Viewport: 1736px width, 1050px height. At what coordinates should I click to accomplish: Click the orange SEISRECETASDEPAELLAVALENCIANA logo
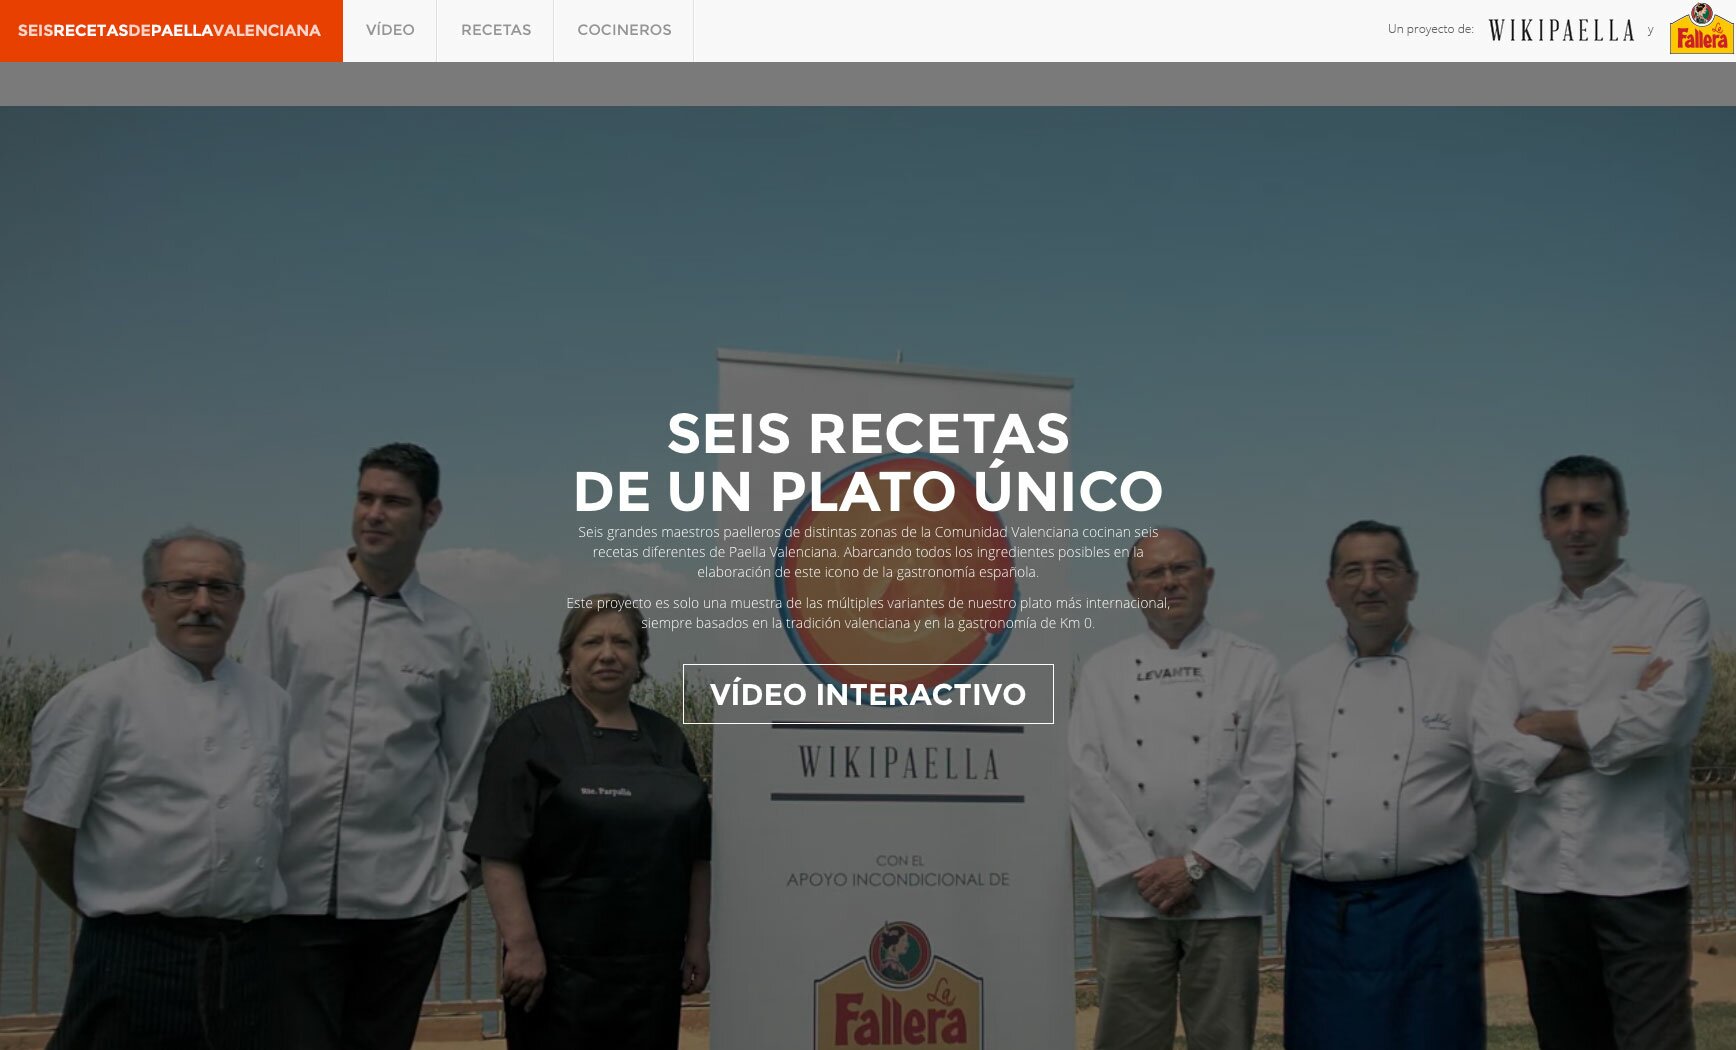pos(166,30)
